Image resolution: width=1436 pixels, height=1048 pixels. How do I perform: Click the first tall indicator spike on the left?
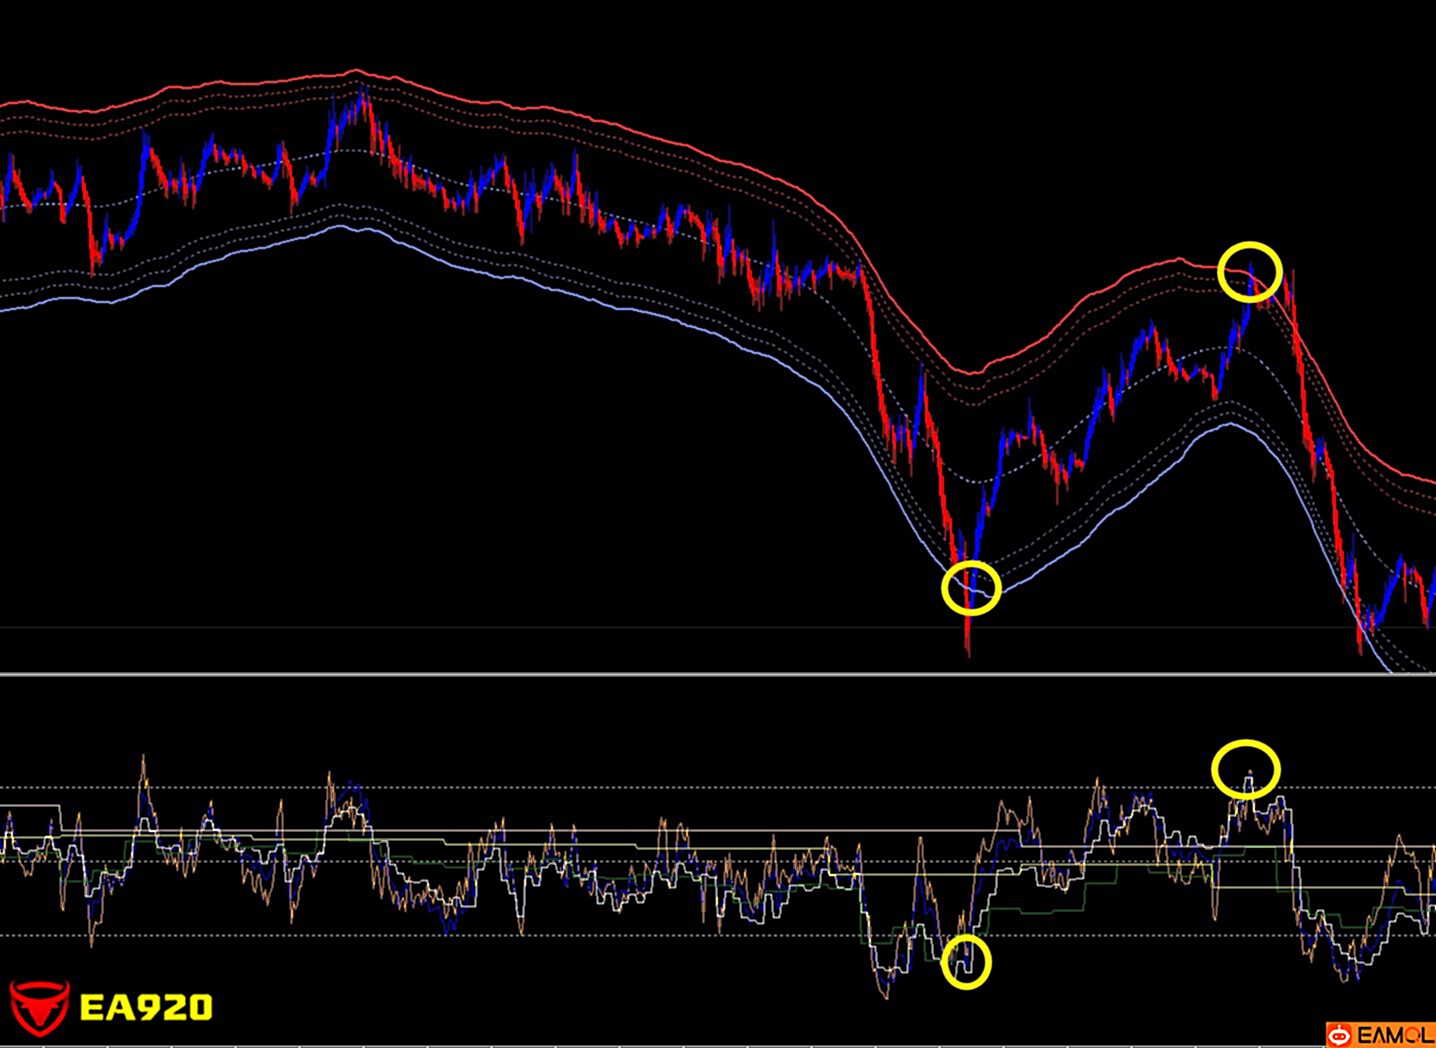[143, 762]
